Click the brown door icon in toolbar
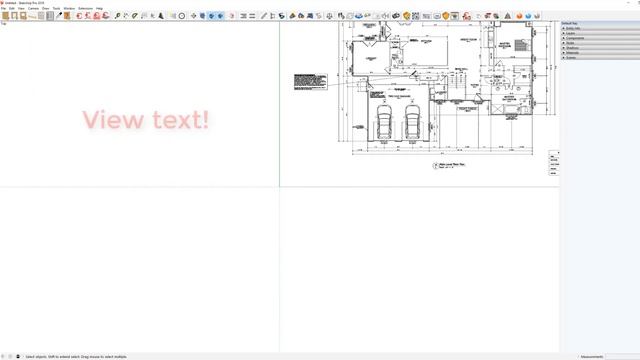This screenshot has height=360, width=640. tap(67, 16)
